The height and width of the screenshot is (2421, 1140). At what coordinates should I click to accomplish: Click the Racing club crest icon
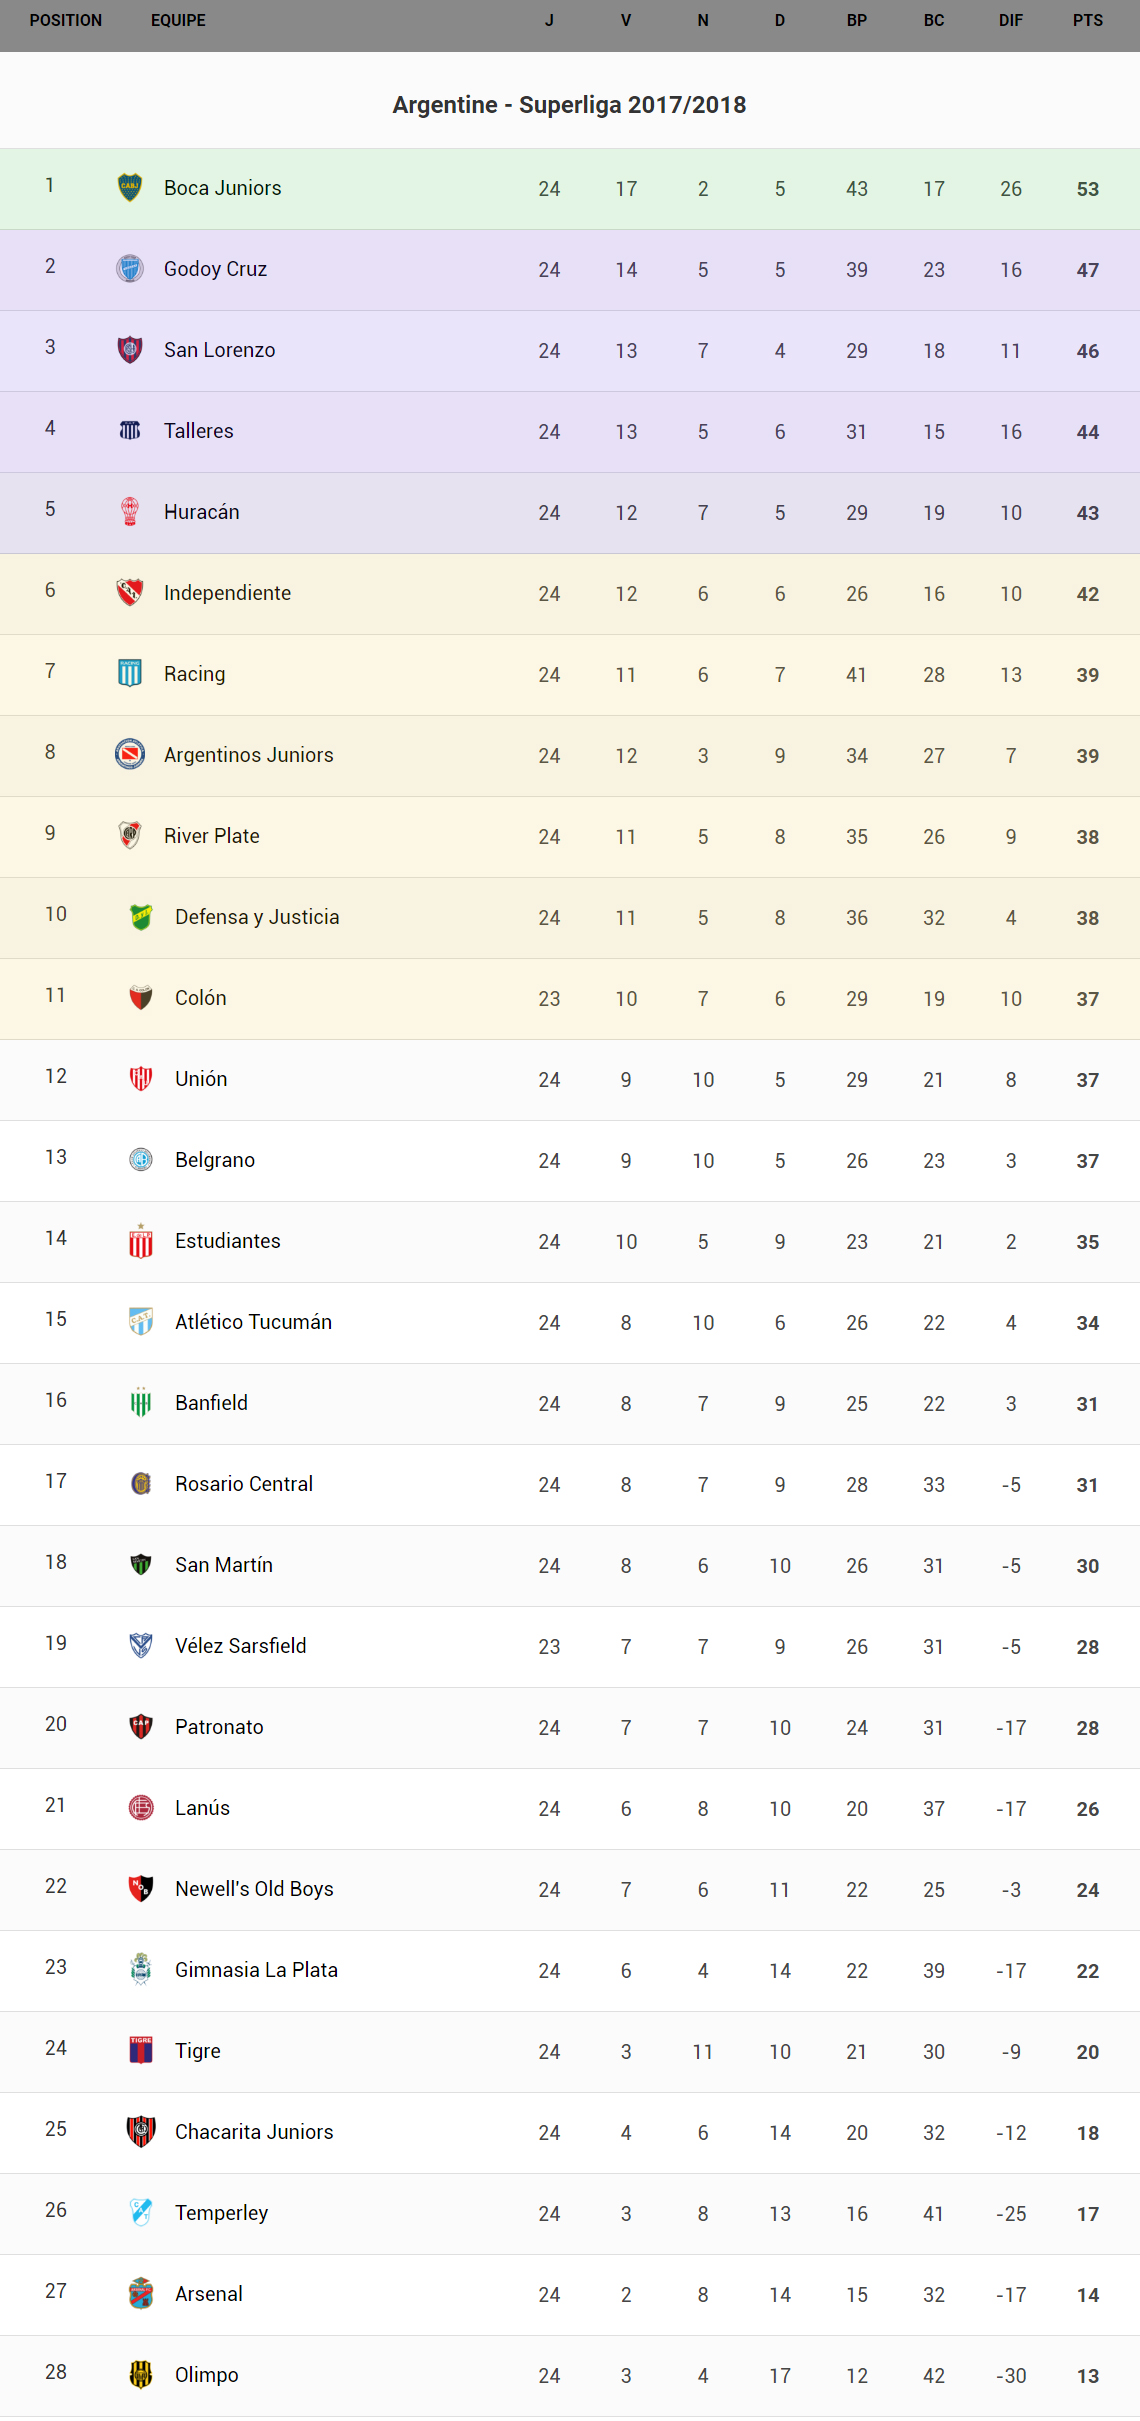[x=130, y=674]
